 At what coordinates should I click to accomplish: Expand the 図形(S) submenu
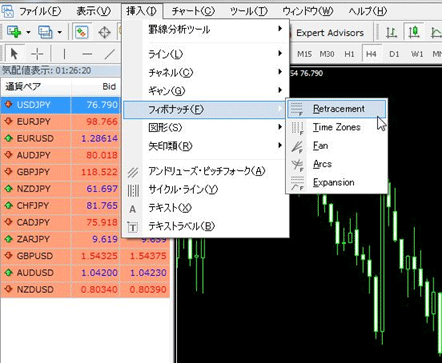(206, 127)
